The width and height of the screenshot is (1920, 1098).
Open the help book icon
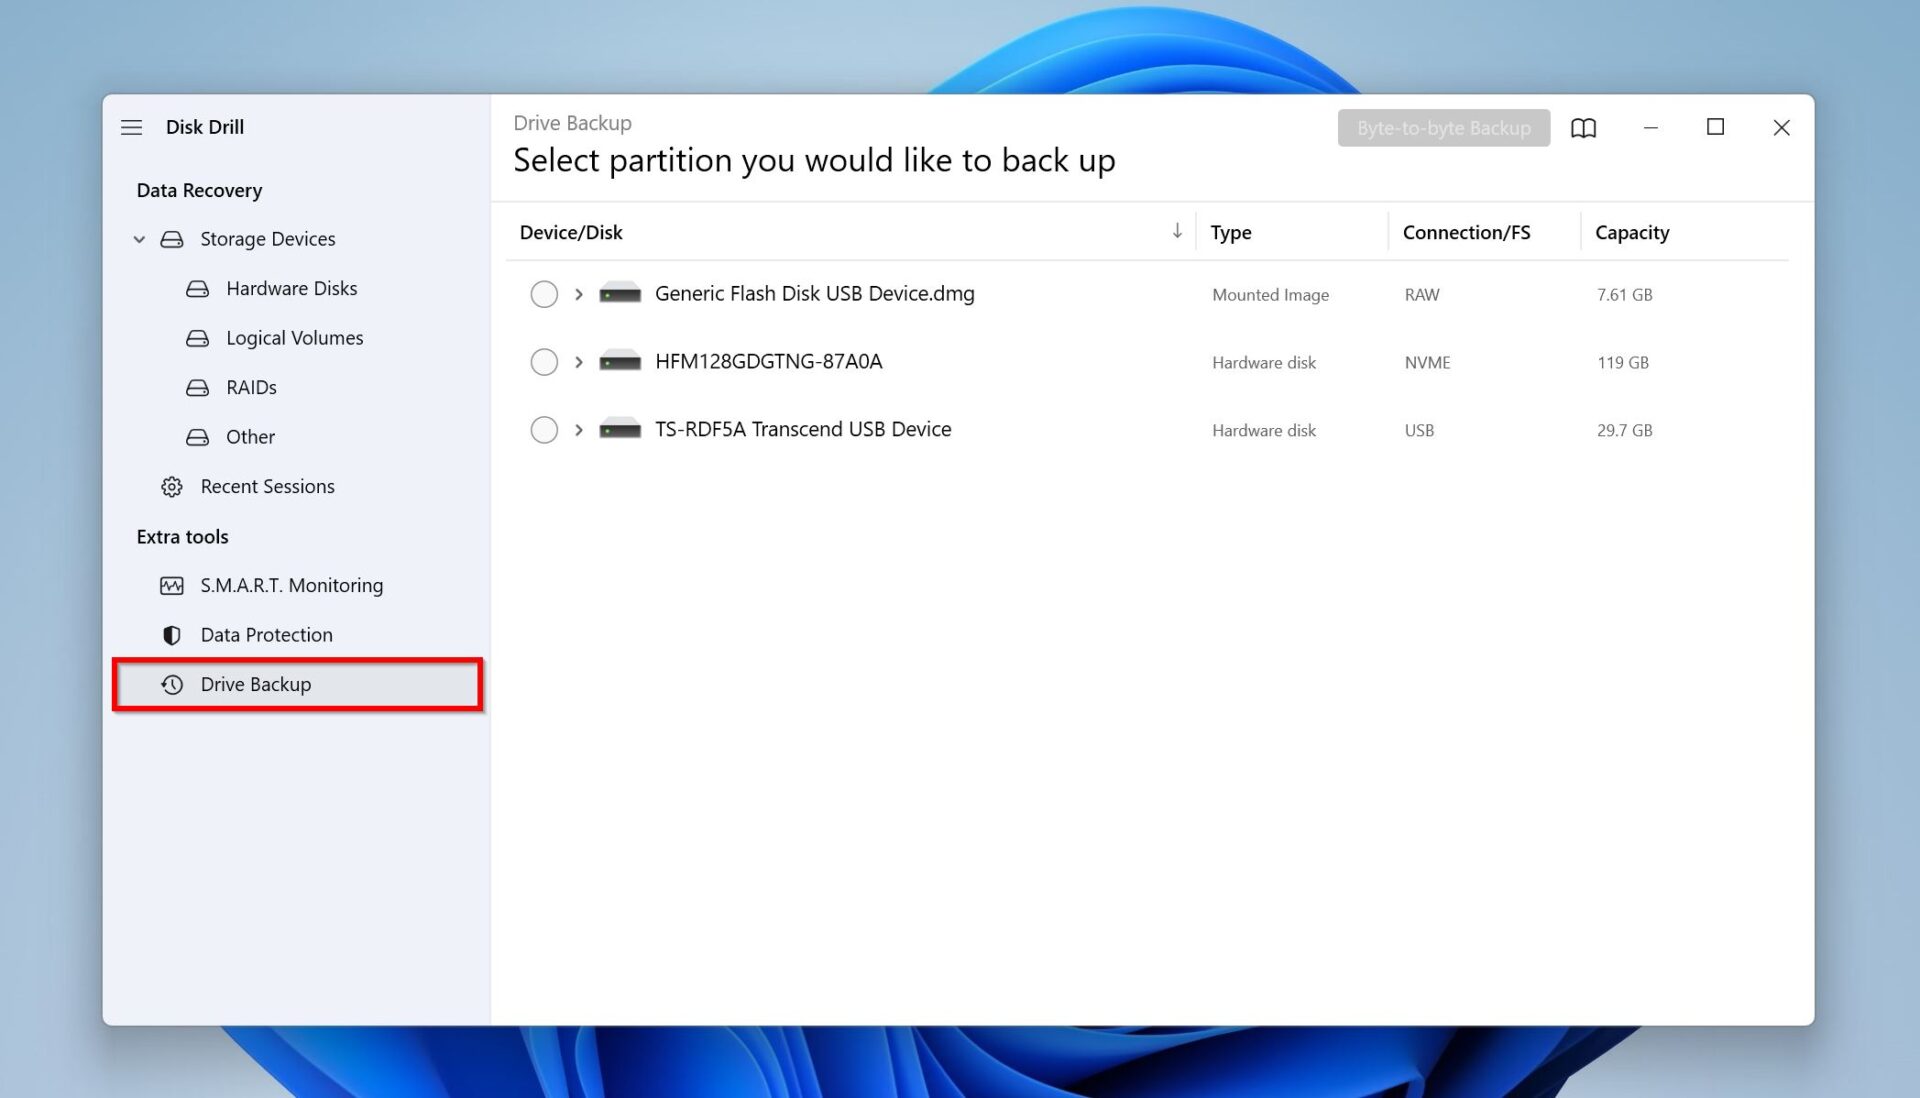click(x=1583, y=128)
